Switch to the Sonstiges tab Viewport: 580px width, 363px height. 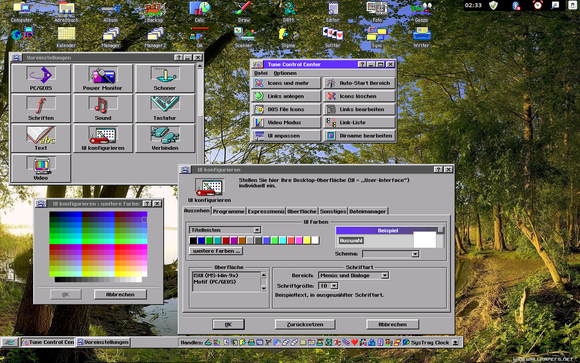333,211
